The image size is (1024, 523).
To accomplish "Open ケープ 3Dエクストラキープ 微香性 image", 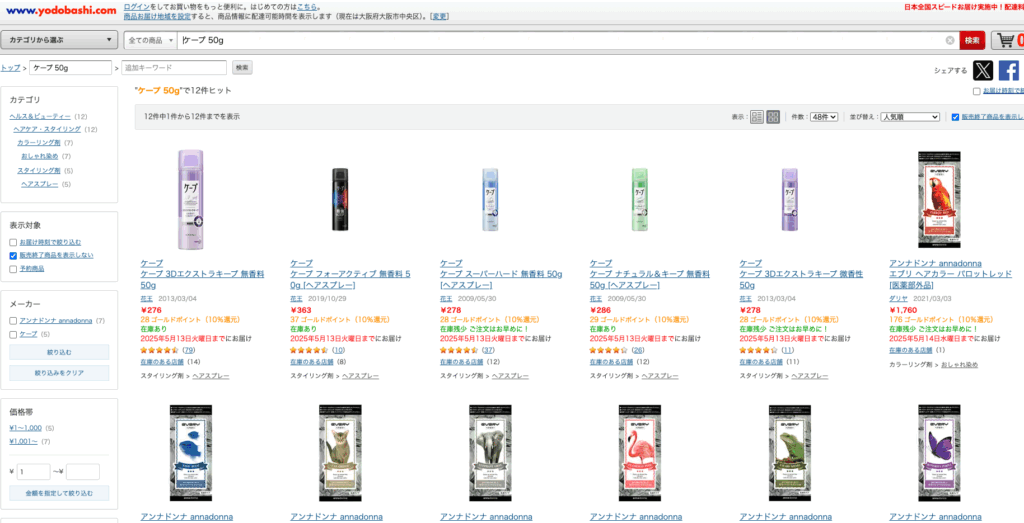I will point(790,200).
